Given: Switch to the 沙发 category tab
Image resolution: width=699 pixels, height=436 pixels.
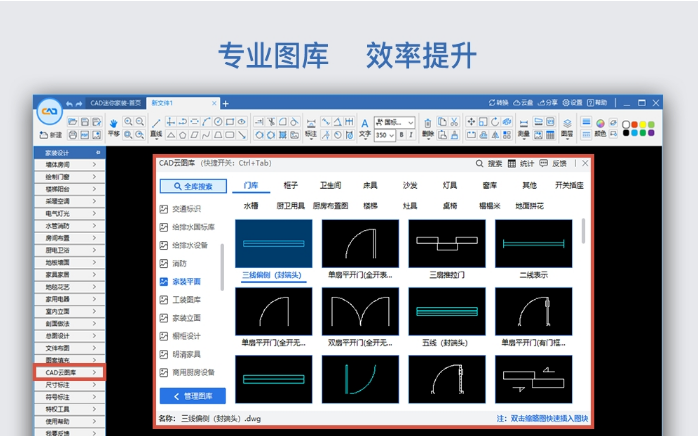Looking at the screenshot, I should point(410,185).
